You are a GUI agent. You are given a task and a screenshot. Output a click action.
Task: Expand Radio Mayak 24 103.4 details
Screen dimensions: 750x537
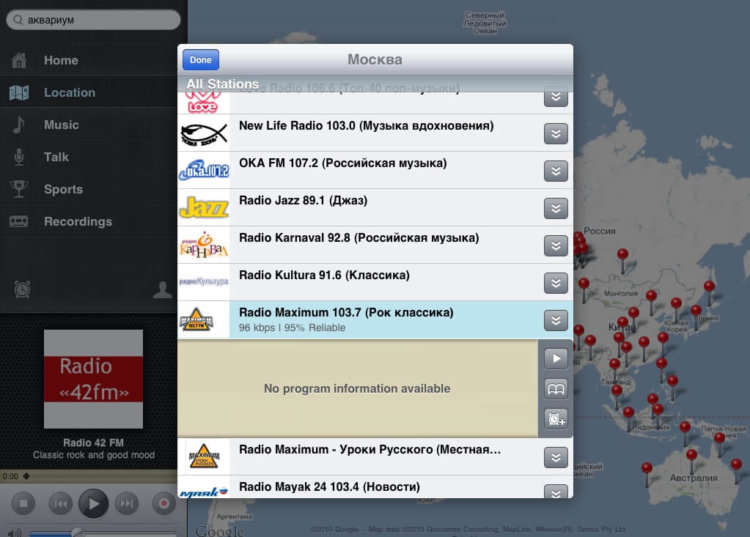(555, 492)
